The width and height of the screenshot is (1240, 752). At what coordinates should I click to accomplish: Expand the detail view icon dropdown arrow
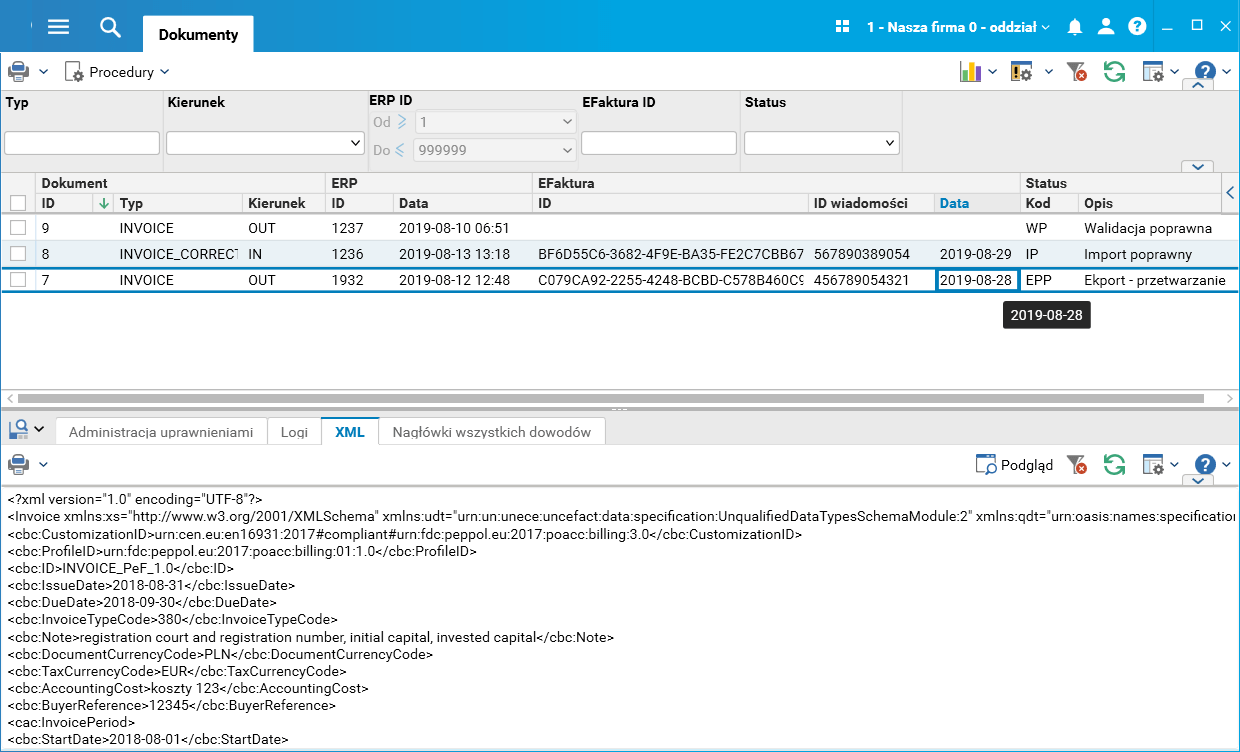point(39,430)
